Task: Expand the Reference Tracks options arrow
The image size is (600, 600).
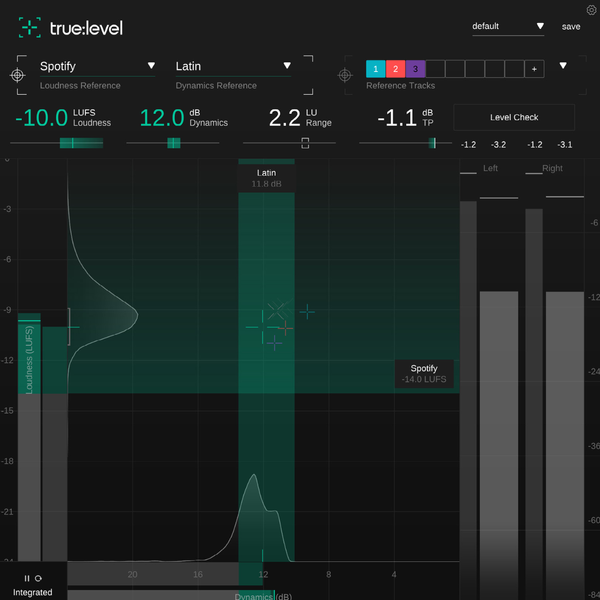Action: [563, 66]
